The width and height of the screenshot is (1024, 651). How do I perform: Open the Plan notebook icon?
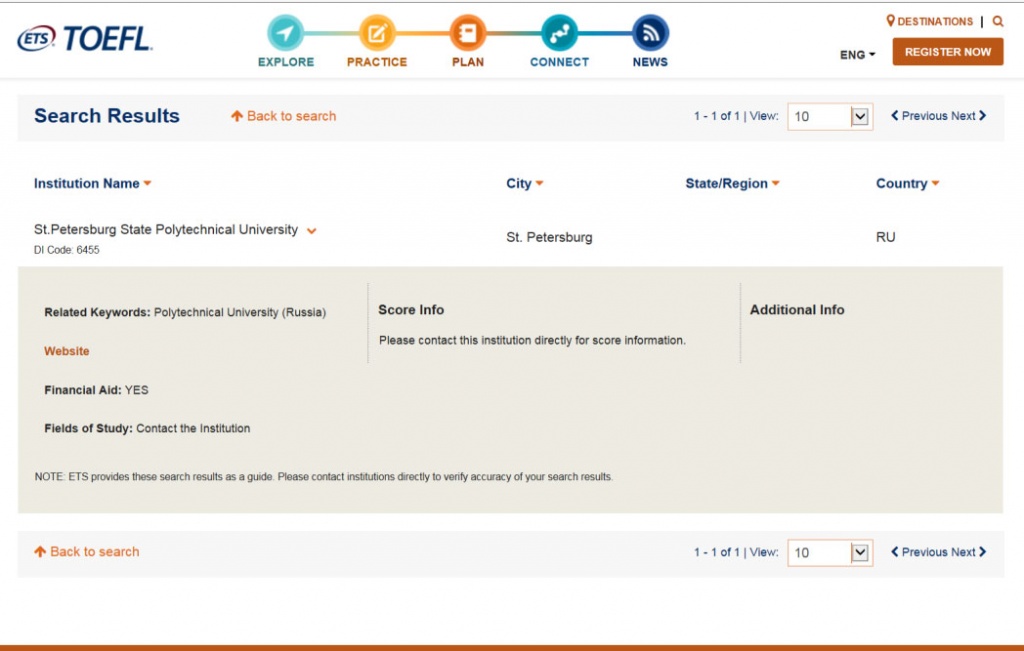[x=468, y=33]
